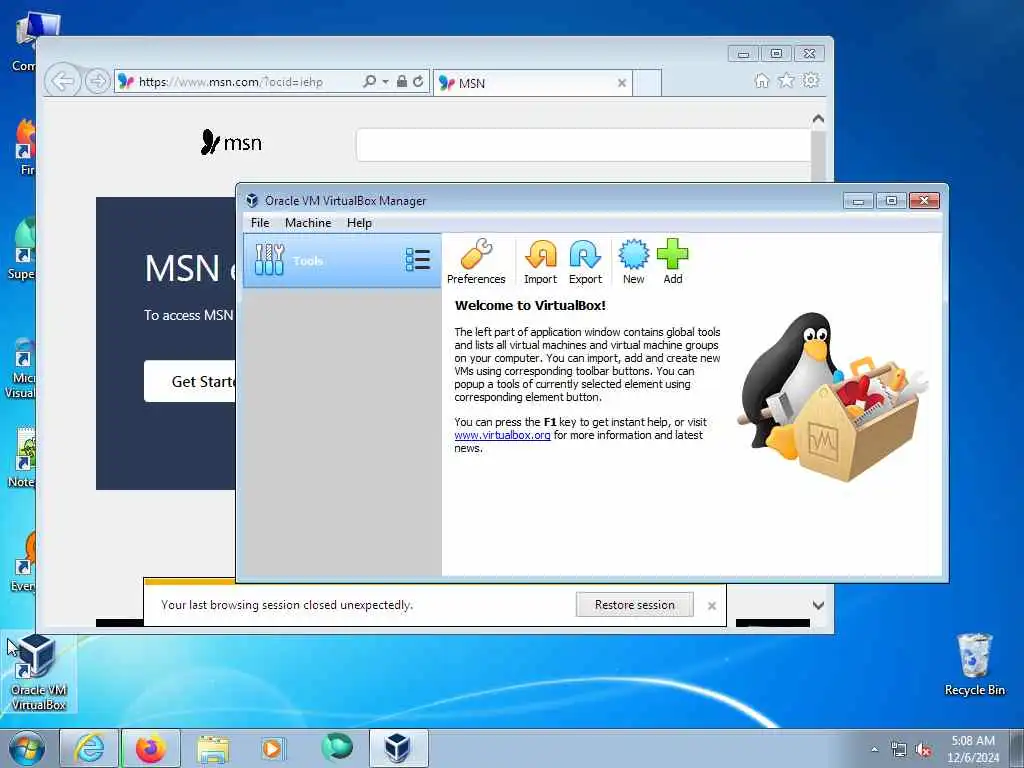Refresh the MSN page in IE
The image size is (1024, 768).
418,81
